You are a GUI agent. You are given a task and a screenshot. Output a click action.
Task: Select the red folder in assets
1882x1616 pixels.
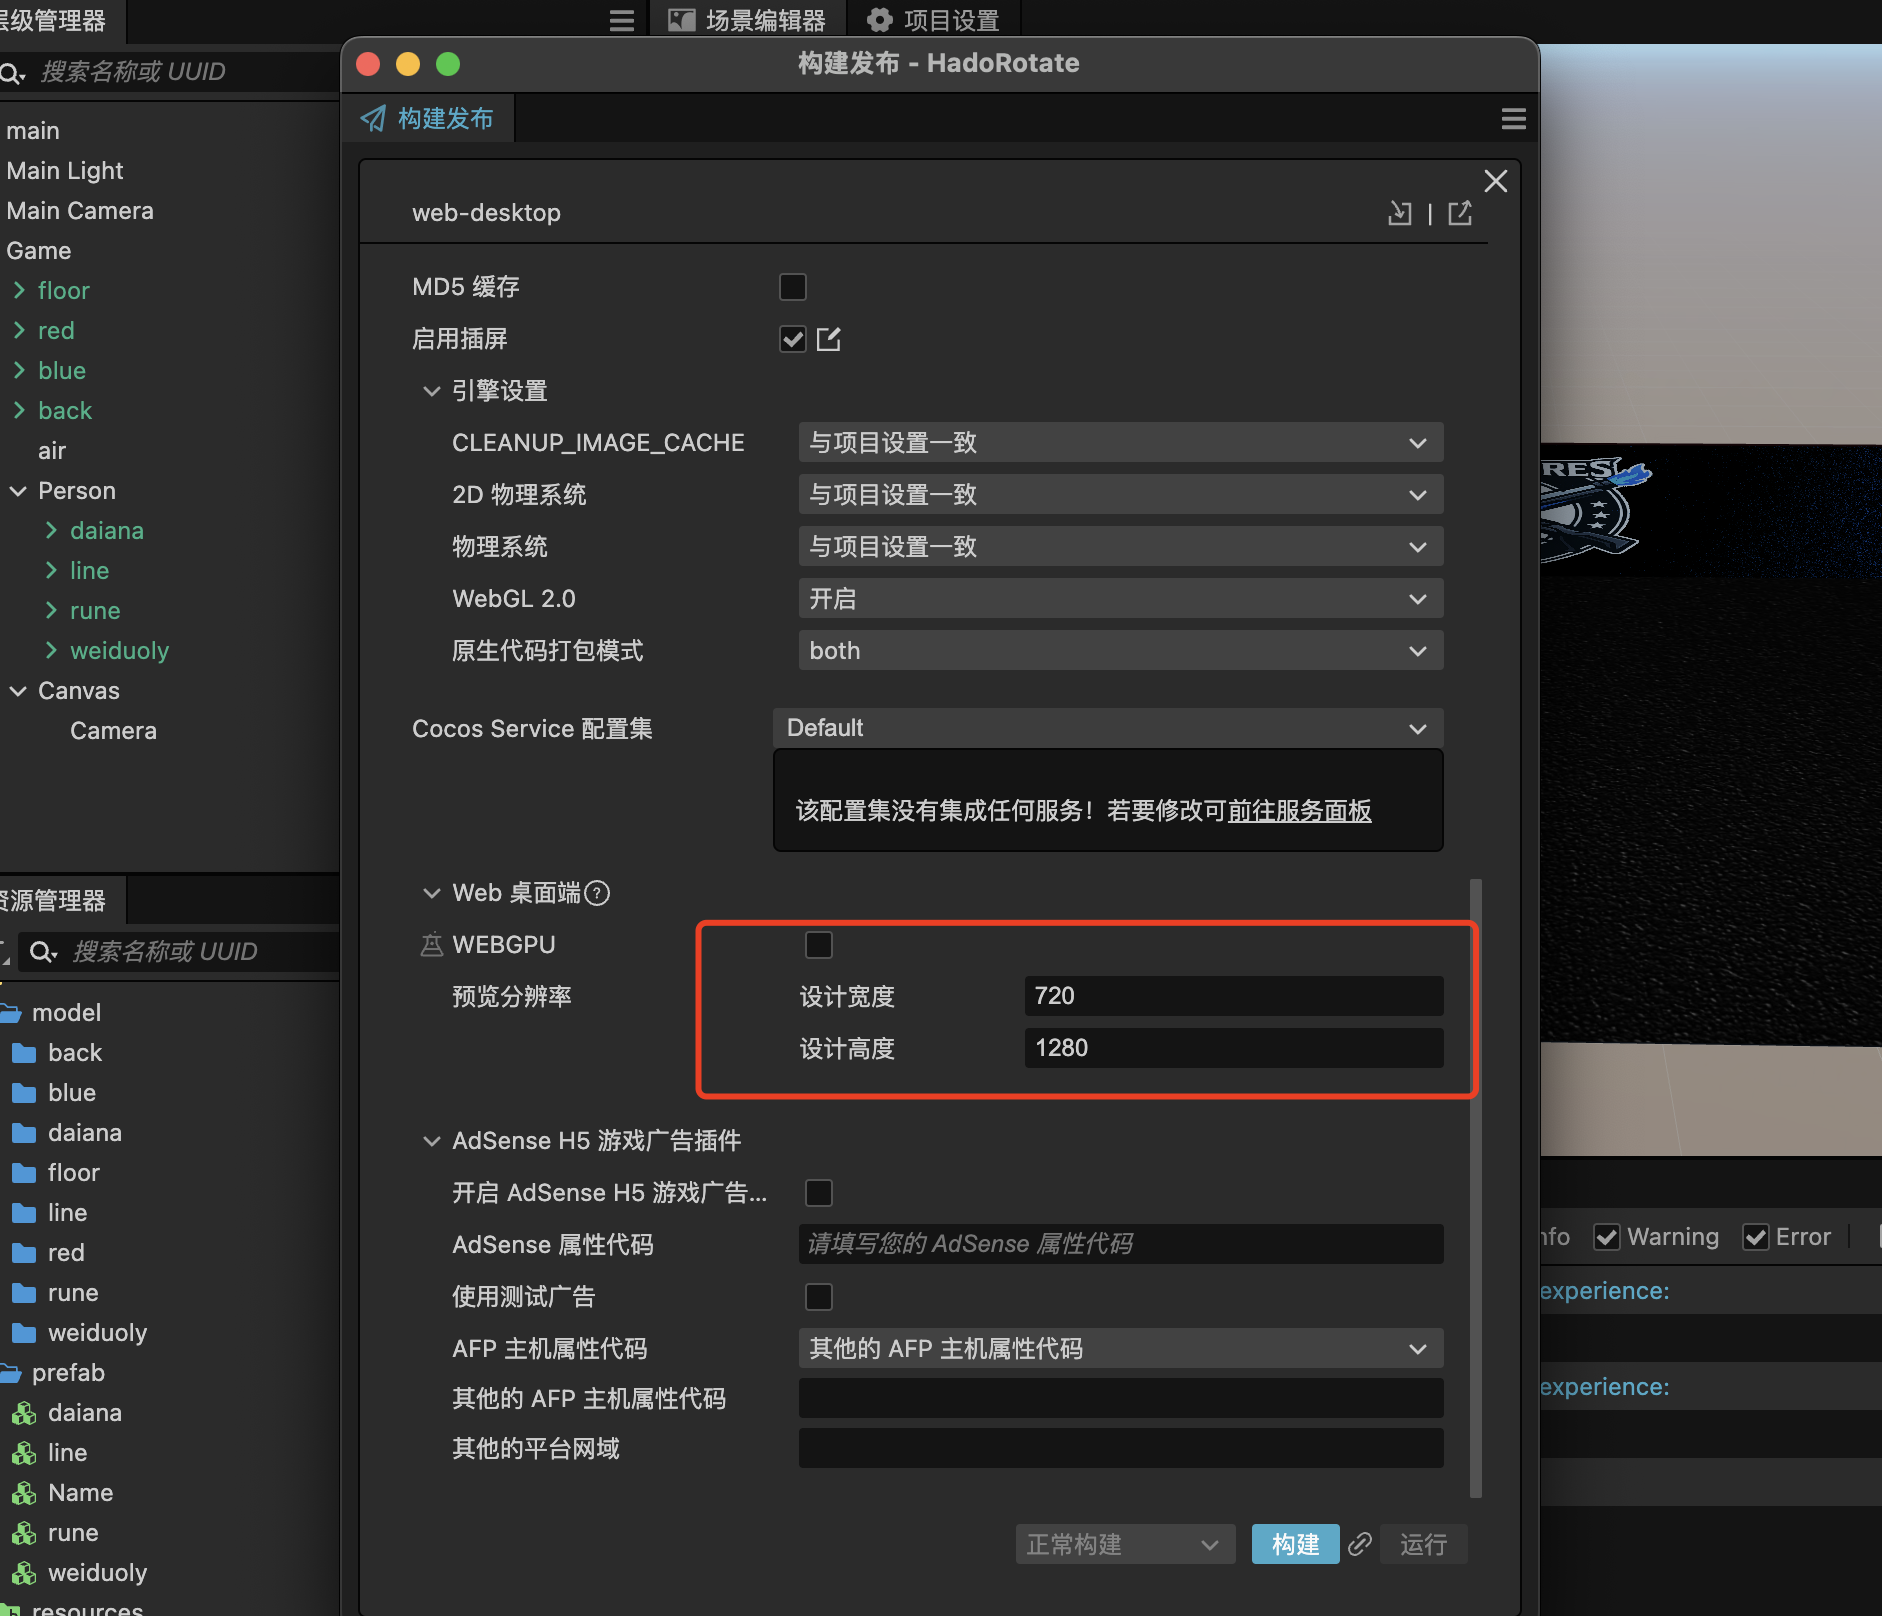click(x=66, y=1252)
